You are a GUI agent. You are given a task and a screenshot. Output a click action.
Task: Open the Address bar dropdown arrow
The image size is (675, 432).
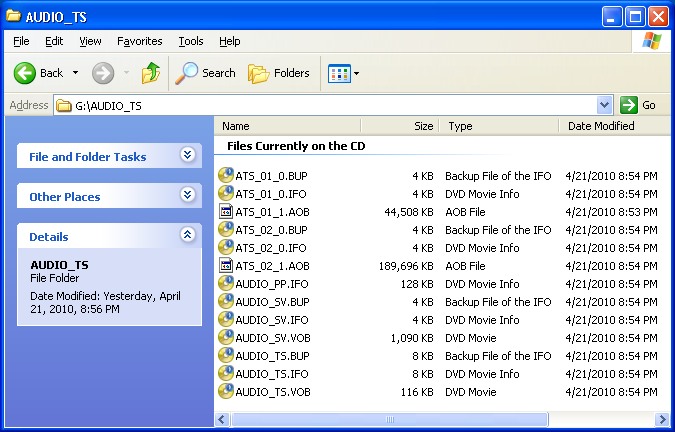click(604, 105)
